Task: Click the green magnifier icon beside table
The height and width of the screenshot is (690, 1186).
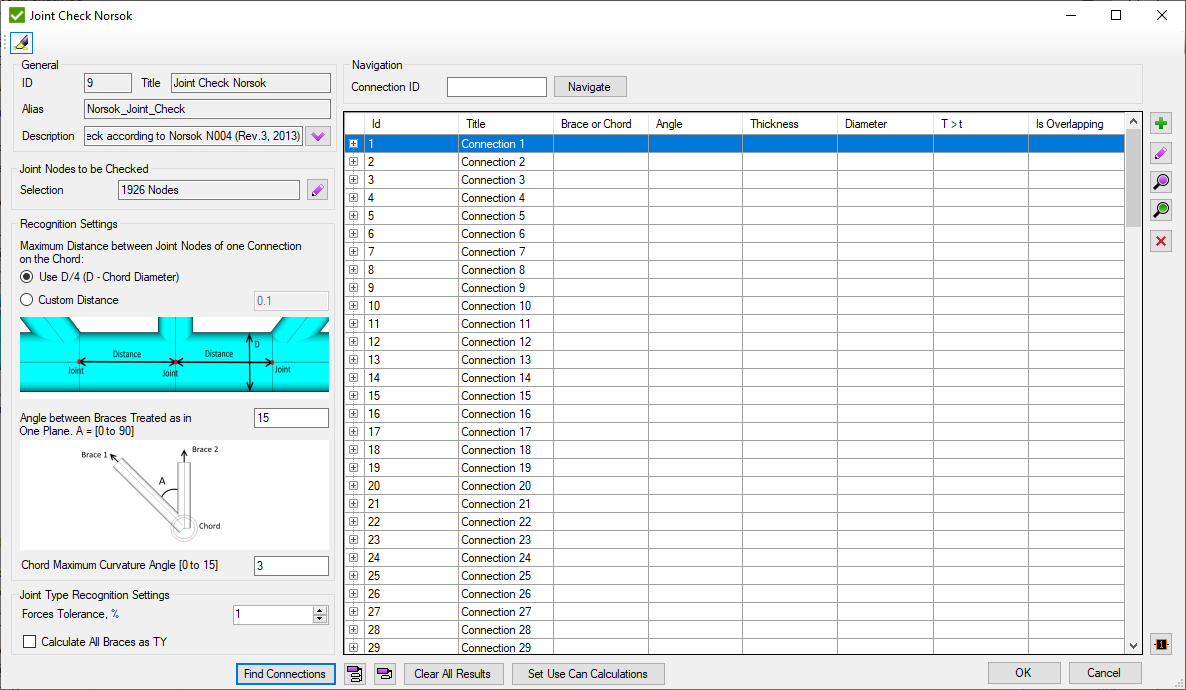Action: (1160, 210)
